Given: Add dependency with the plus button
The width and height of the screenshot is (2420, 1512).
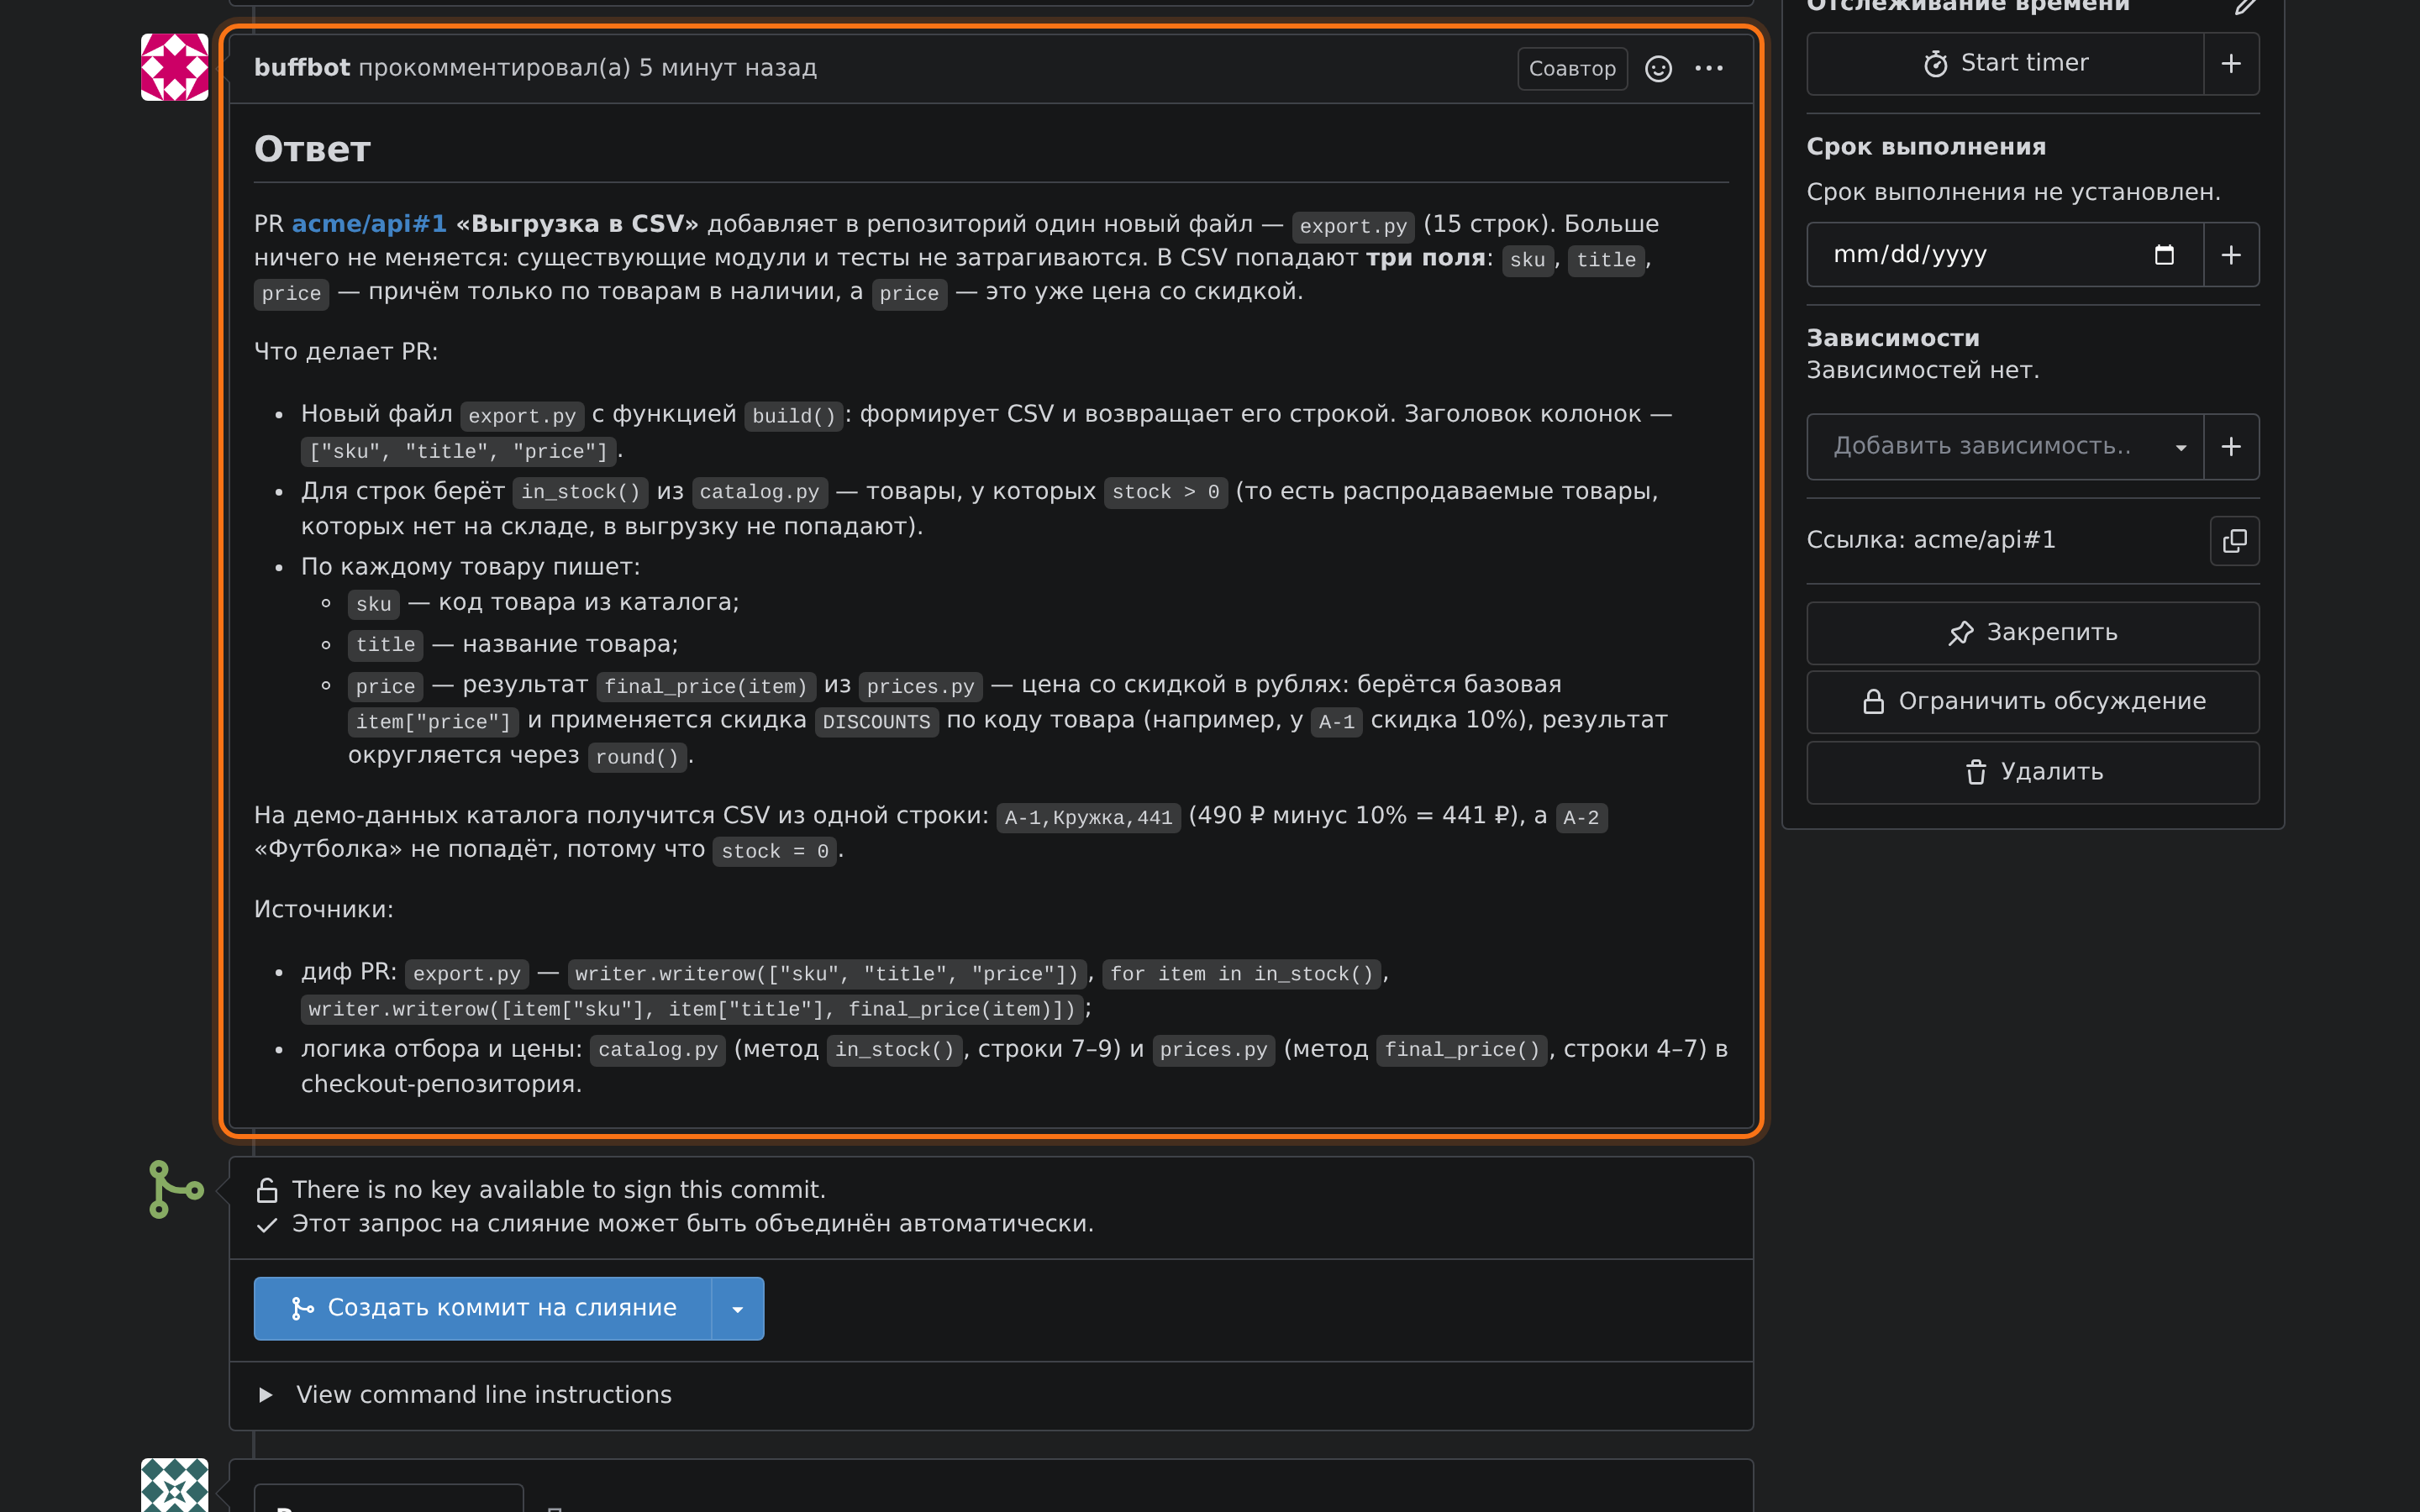Looking at the screenshot, I should pos(2231,447).
